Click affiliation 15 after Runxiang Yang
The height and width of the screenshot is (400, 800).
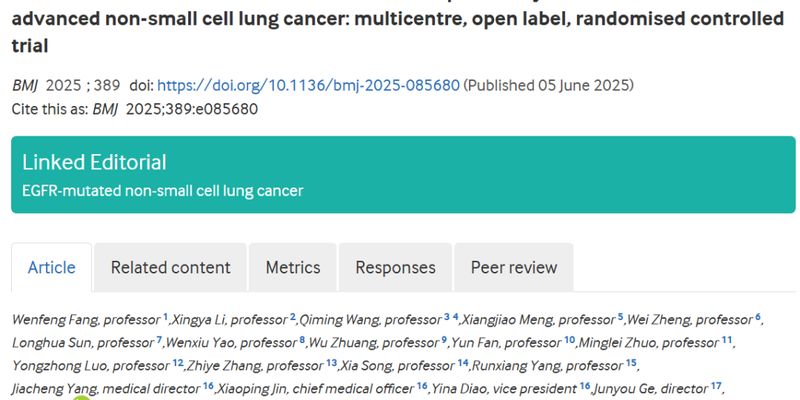pos(631,363)
